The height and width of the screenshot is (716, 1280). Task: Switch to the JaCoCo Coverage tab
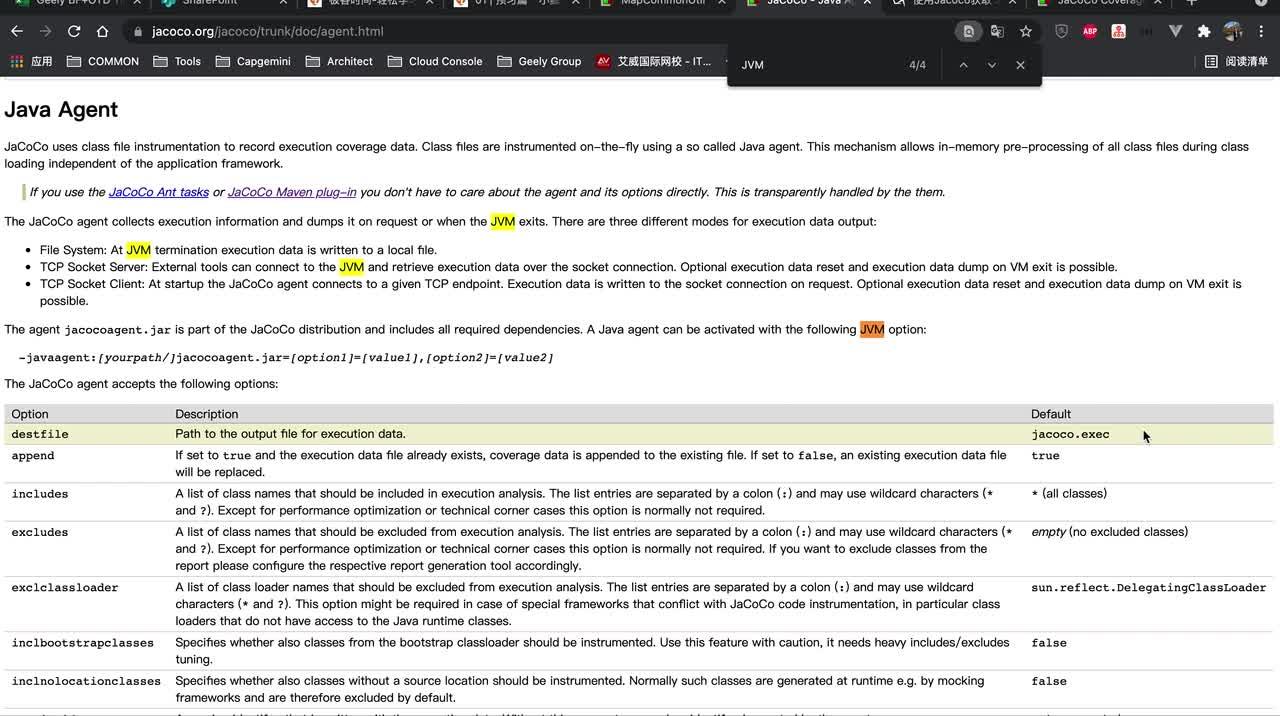tap(1098, 3)
